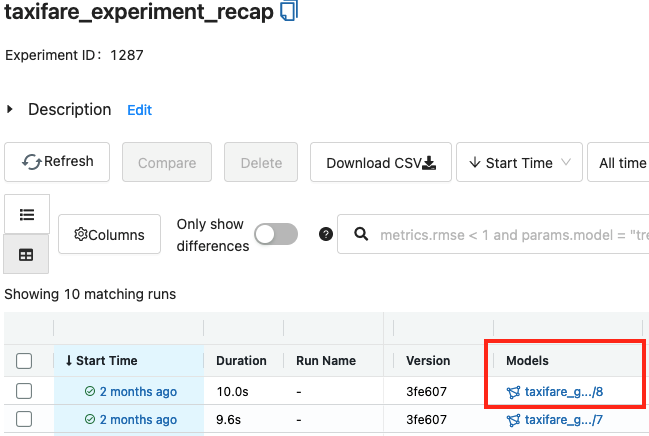Click the search magnifier icon
649x436 pixels.
click(x=361, y=234)
